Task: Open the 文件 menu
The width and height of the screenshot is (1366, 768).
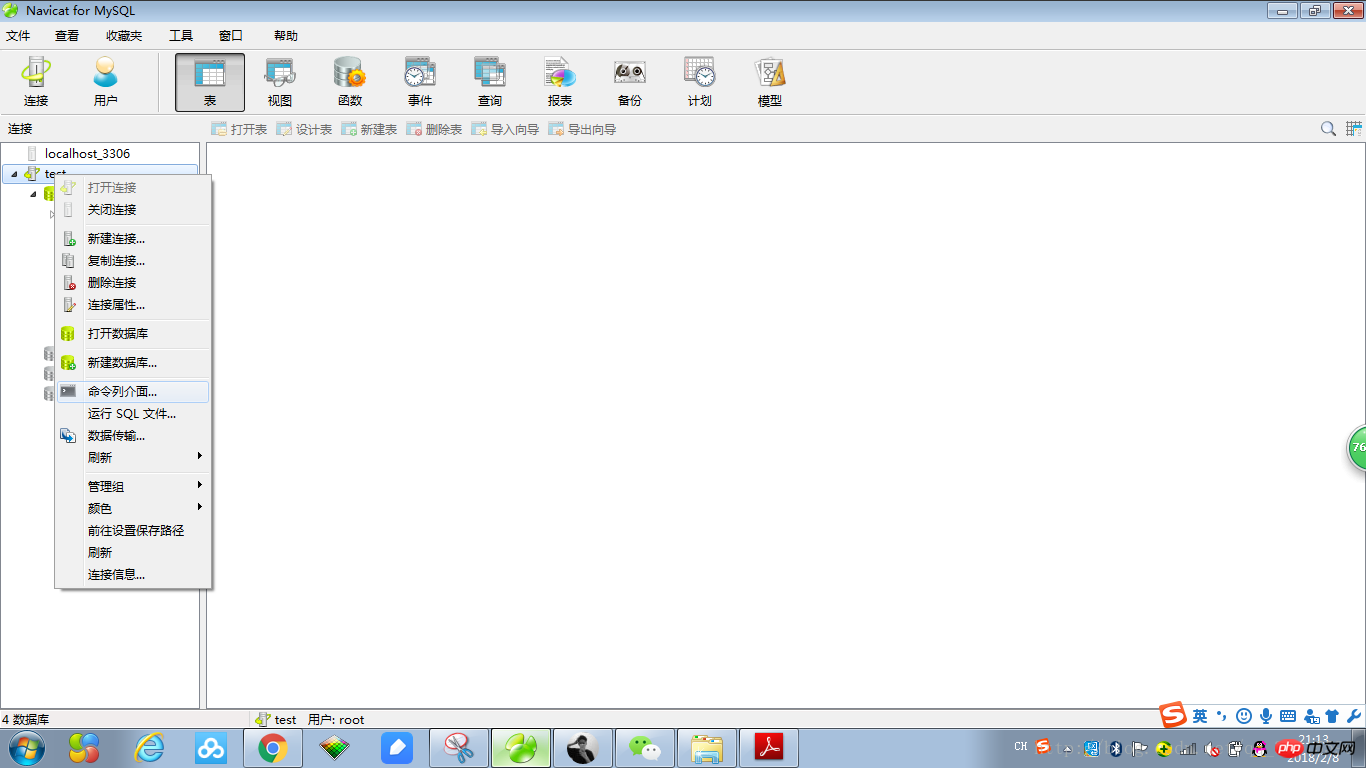Action: pos(18,36)
